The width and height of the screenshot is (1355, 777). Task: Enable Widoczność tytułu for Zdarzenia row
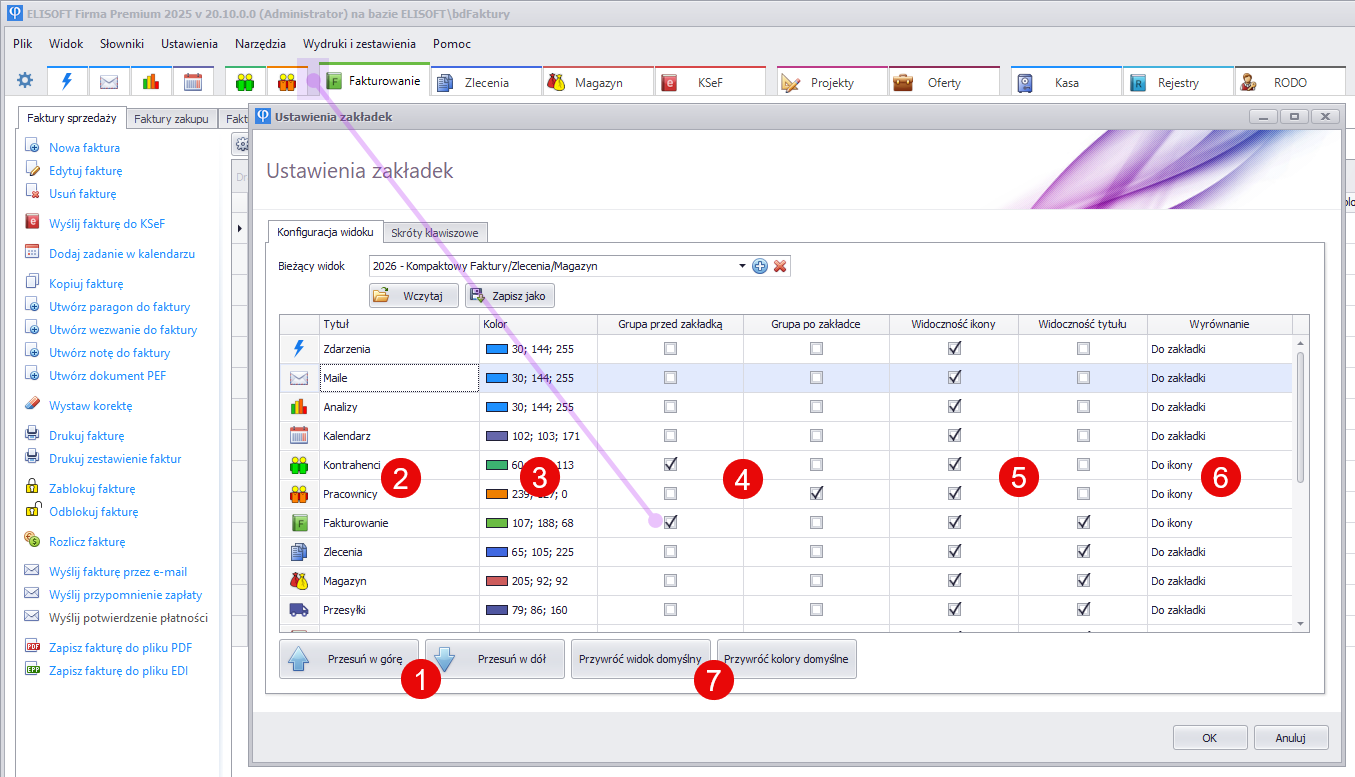(1083, 349)
